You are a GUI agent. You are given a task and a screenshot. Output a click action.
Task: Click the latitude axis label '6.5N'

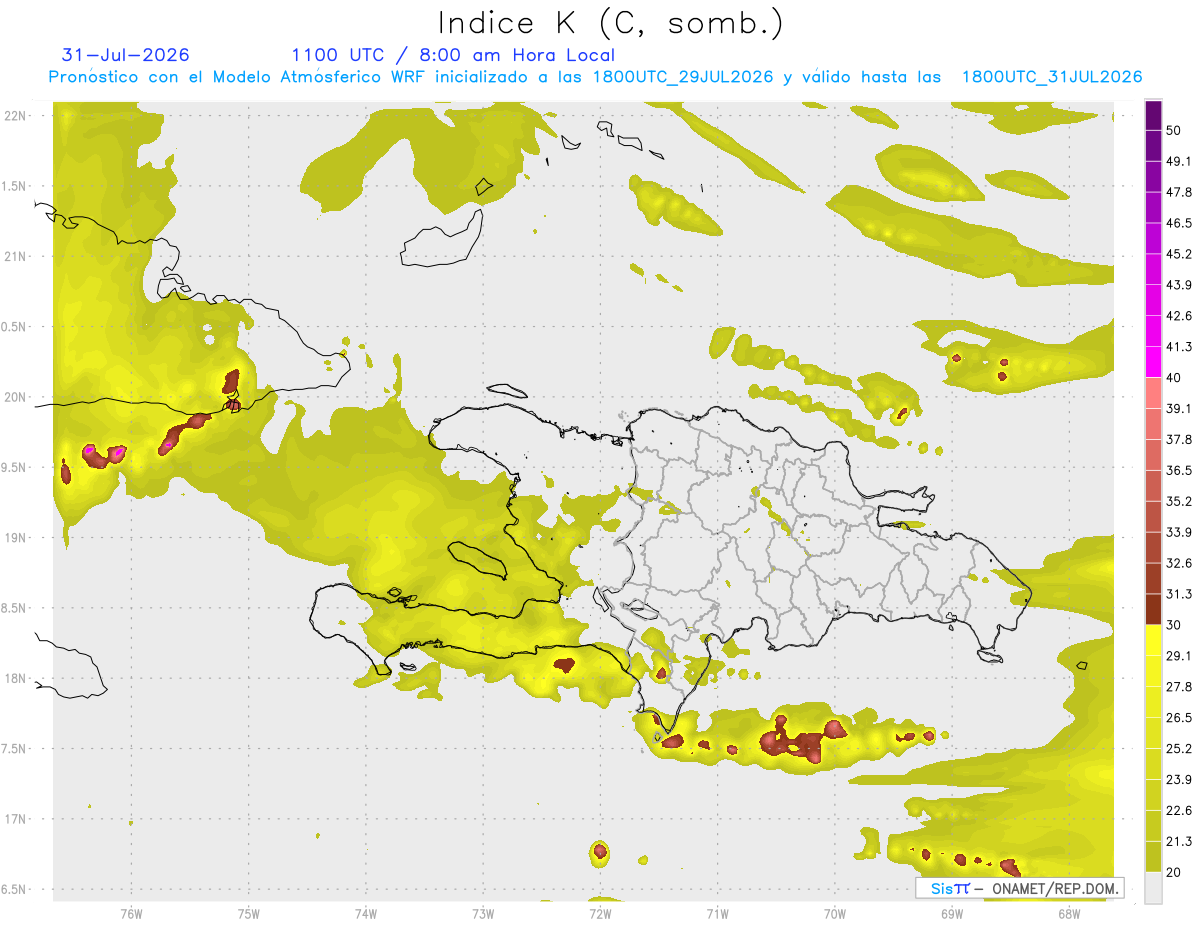pos(14,889)
